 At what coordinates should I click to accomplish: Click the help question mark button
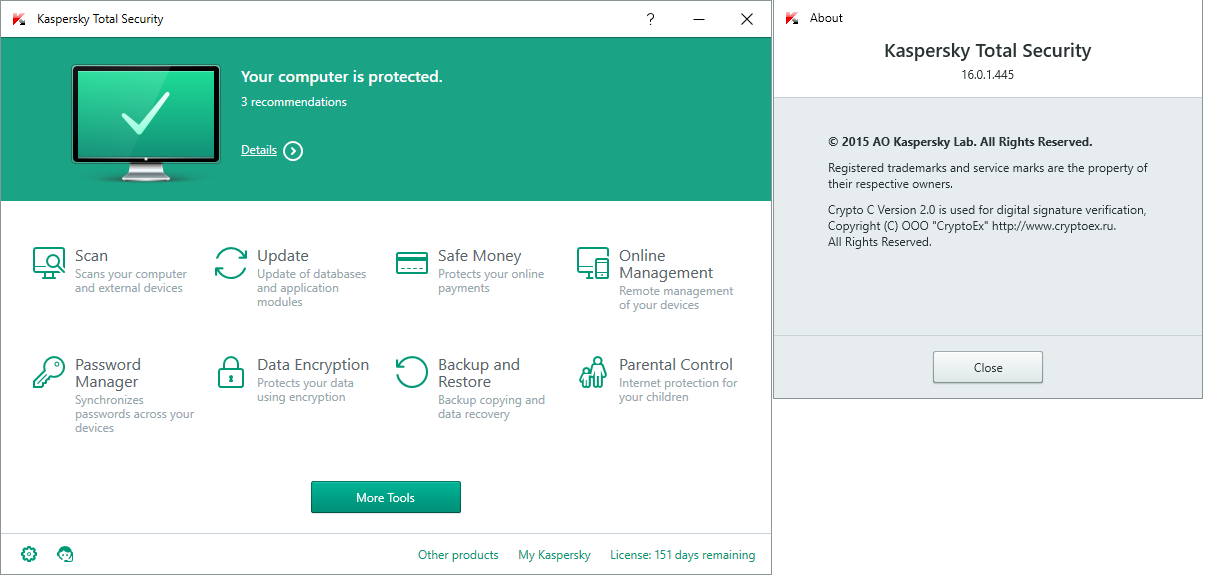[650, 19]
